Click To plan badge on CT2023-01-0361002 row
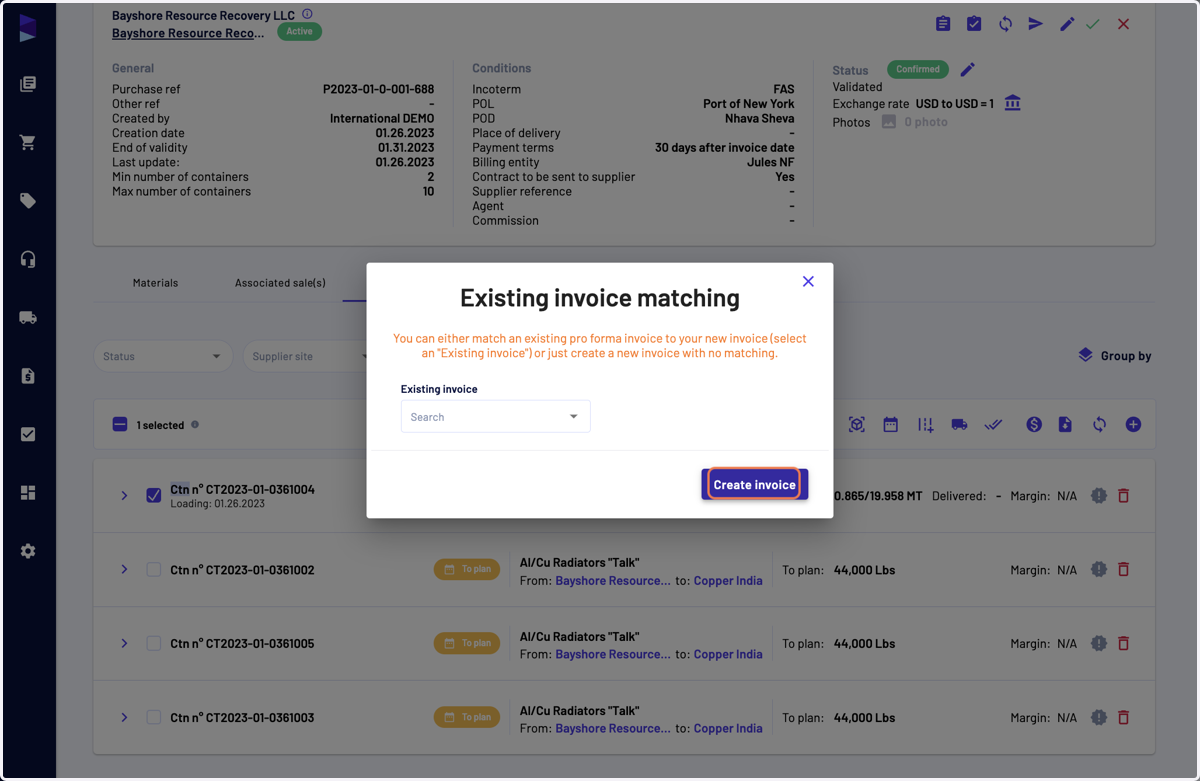The width and height of the screenshot is (1200, 781). tap(467, 569)
